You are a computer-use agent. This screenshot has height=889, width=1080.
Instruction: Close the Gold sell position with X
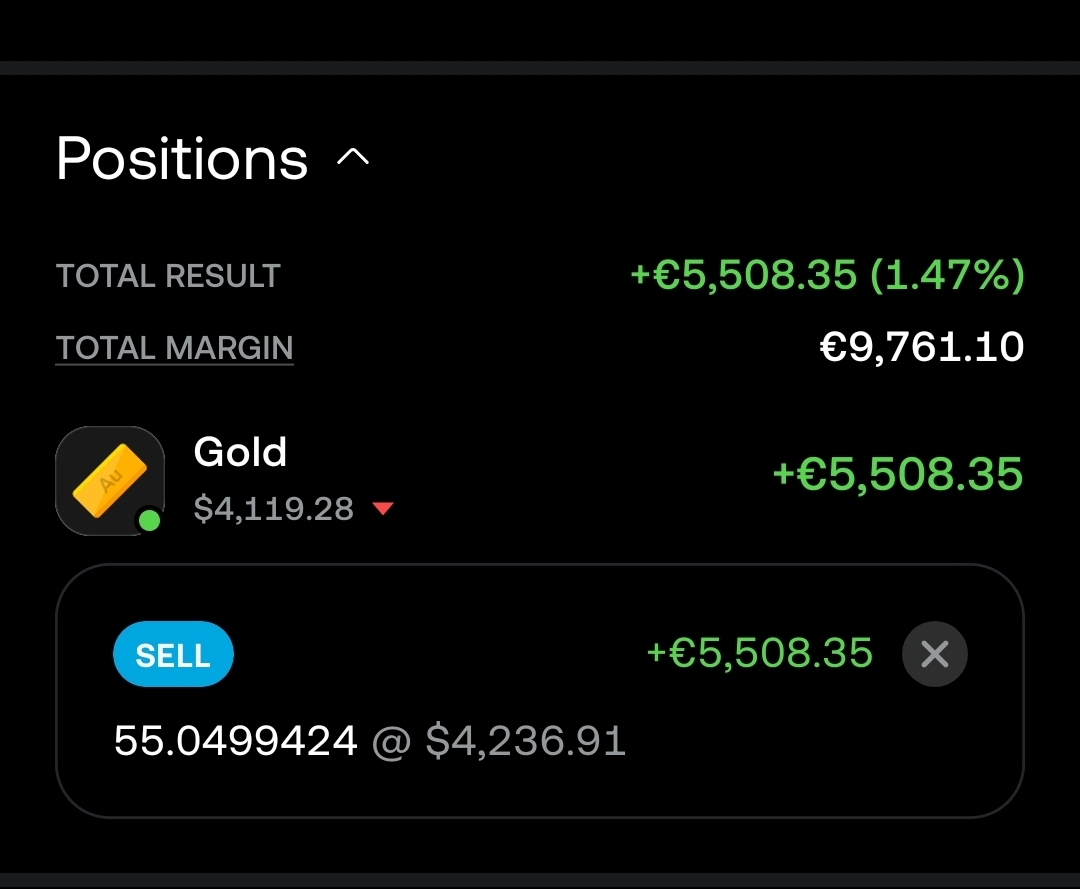(934, 654)
